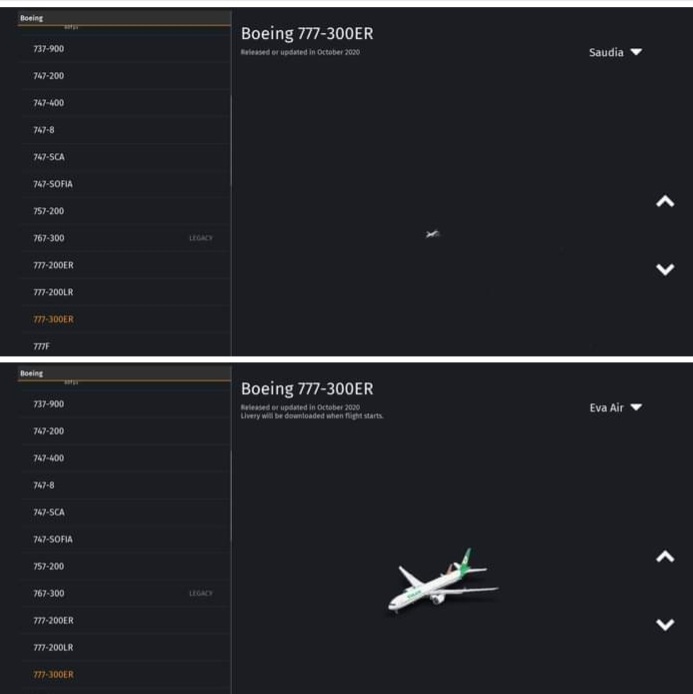Click highlighted 777-300ER in the Eva Air screen
The width and height of the screenshot is (693, 694).
point(53,674)
